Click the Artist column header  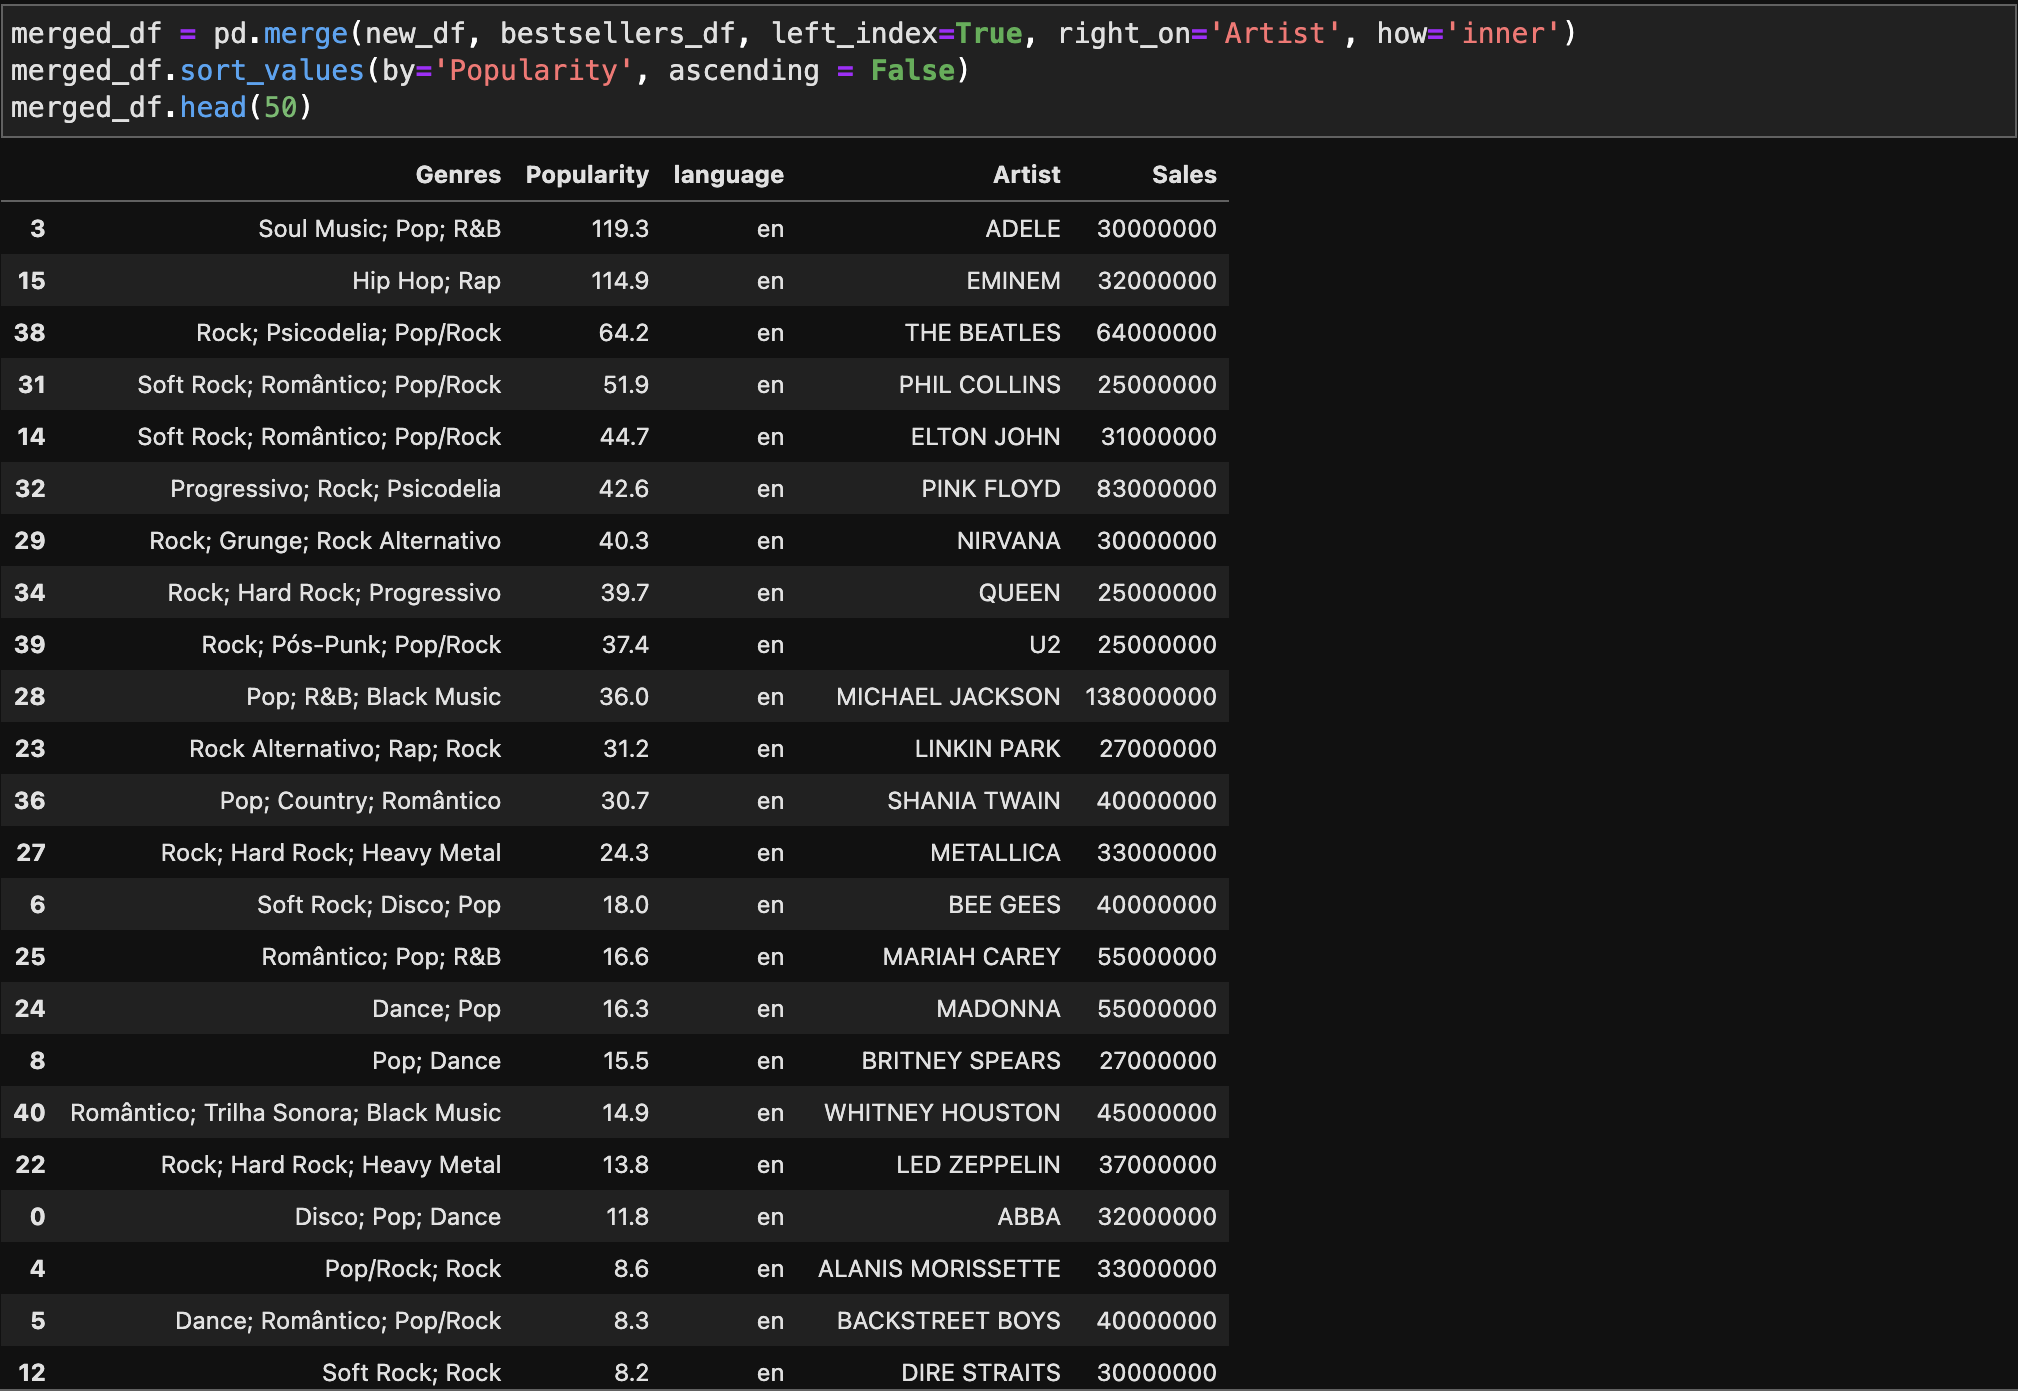tap(1026, 174)
